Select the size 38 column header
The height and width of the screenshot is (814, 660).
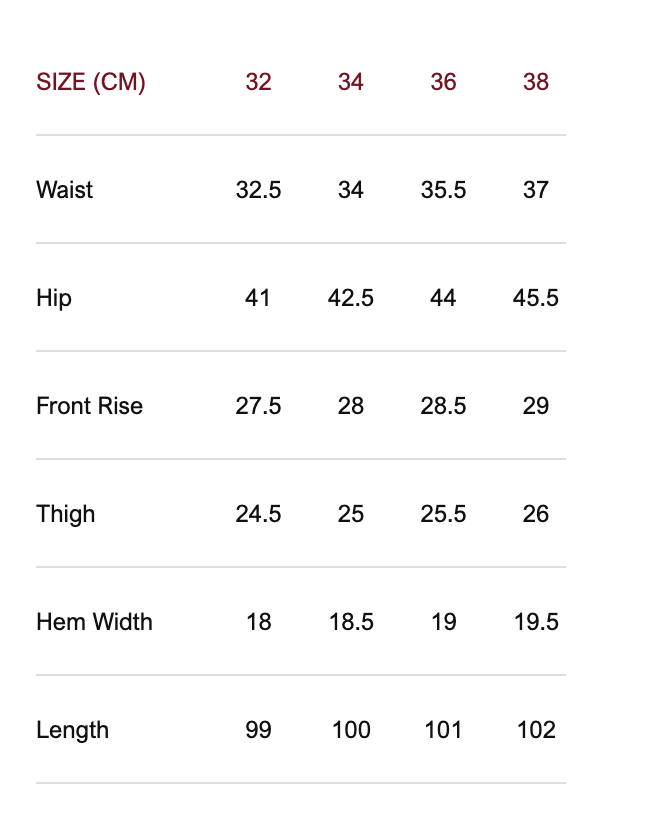click(x=536, y=82)
